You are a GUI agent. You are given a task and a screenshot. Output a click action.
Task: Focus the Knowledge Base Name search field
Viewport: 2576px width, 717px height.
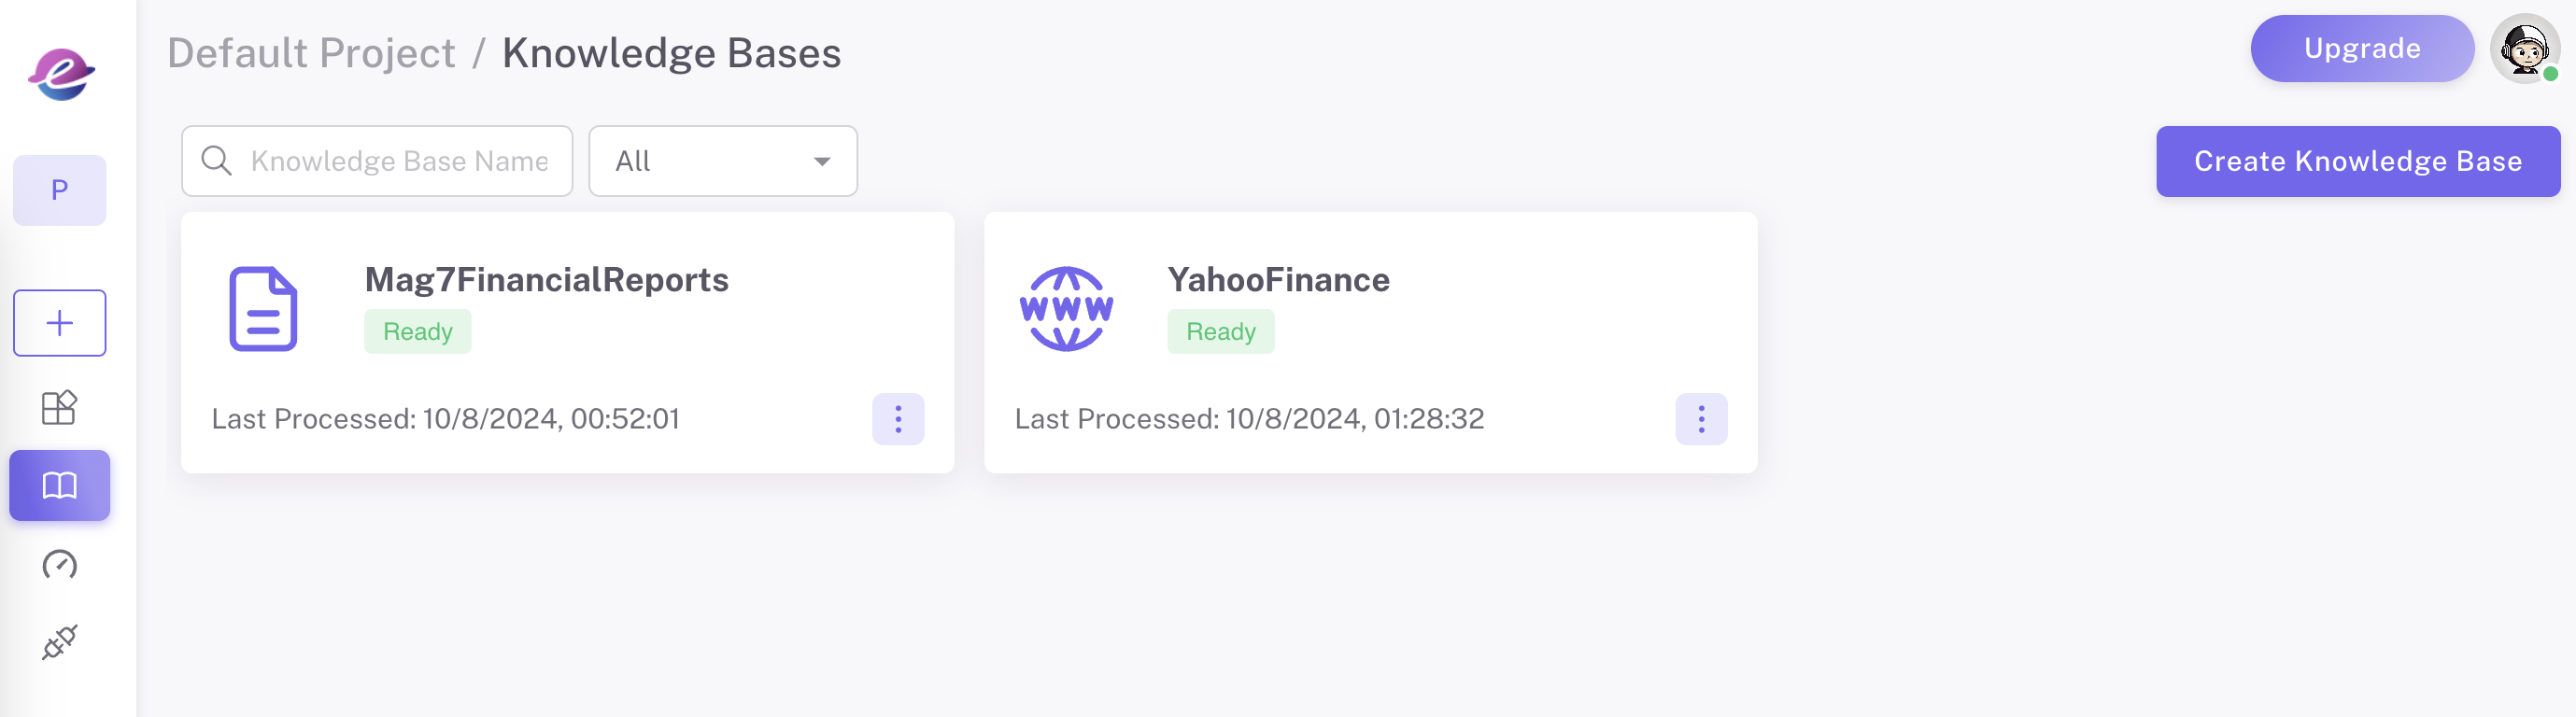click(400, 161)
